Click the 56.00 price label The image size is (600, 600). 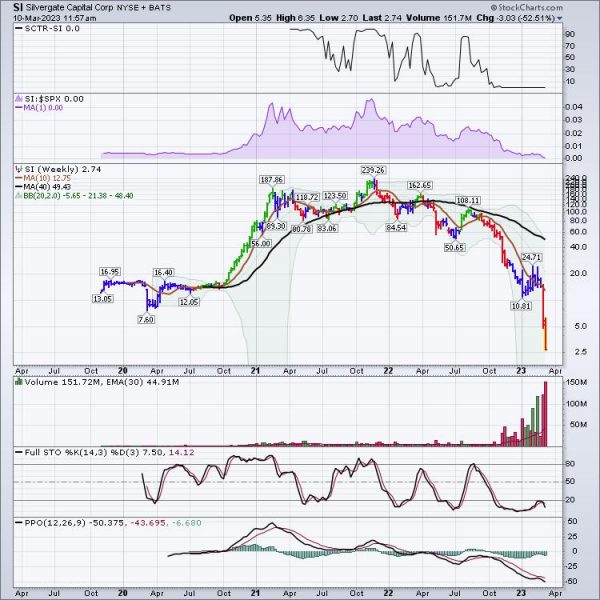(261, 244)
